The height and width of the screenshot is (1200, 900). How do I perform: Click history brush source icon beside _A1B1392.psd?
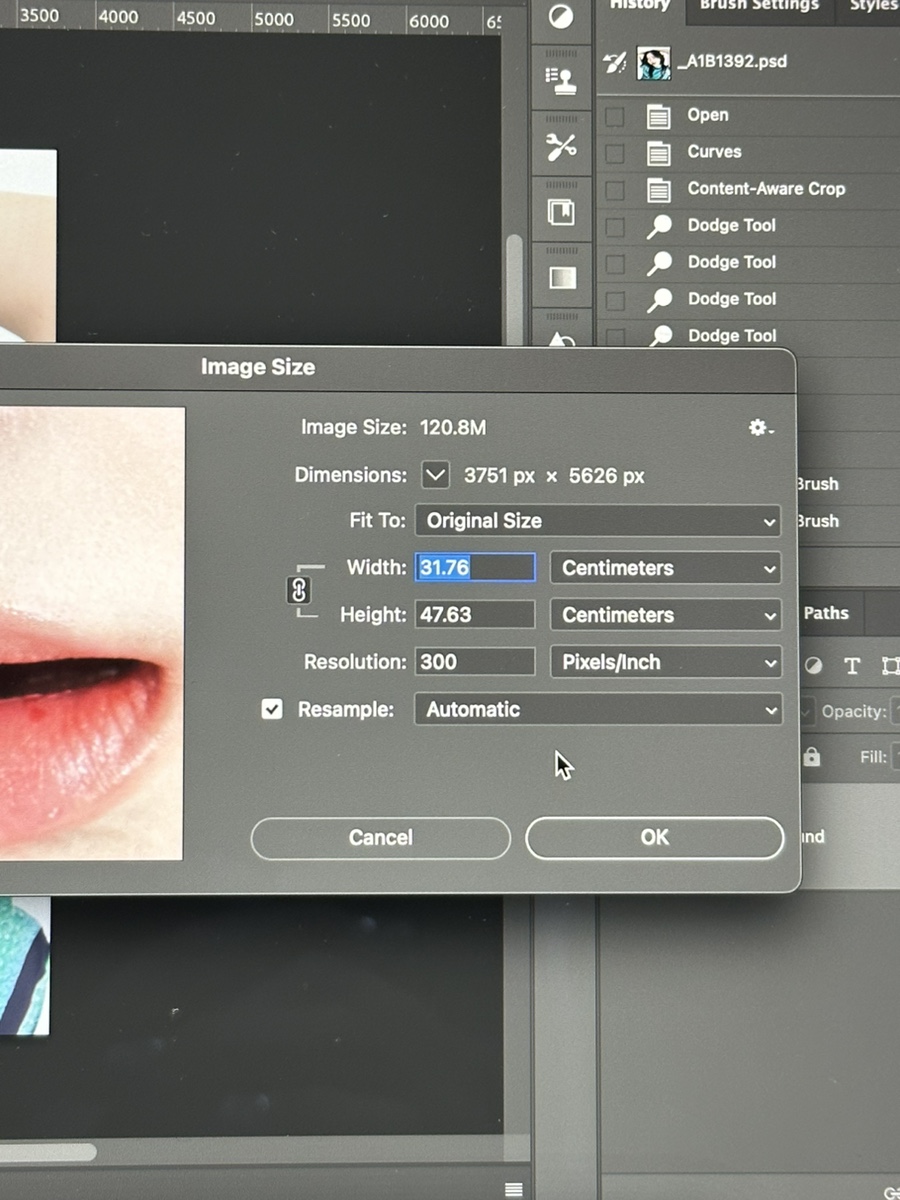(x=614, y=62)
